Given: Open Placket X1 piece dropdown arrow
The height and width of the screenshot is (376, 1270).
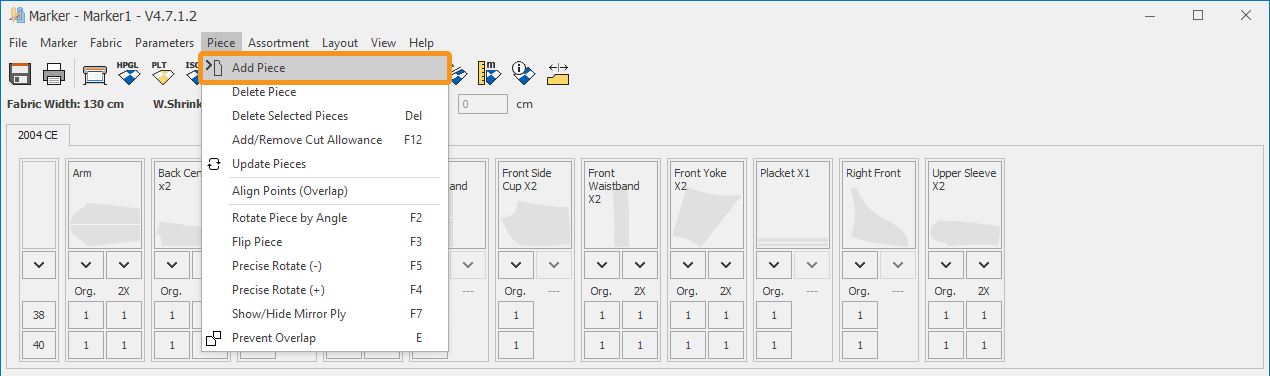Looking at the screenshot, I should point(773,265).
